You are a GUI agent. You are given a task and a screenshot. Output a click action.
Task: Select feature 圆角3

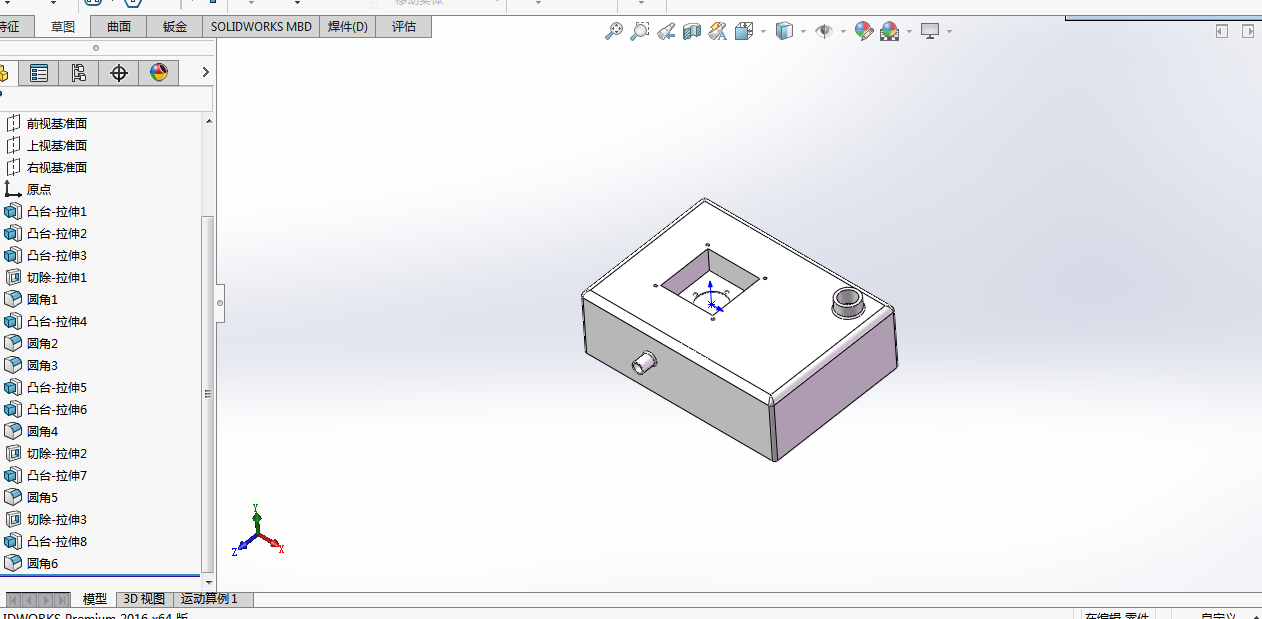43,366
